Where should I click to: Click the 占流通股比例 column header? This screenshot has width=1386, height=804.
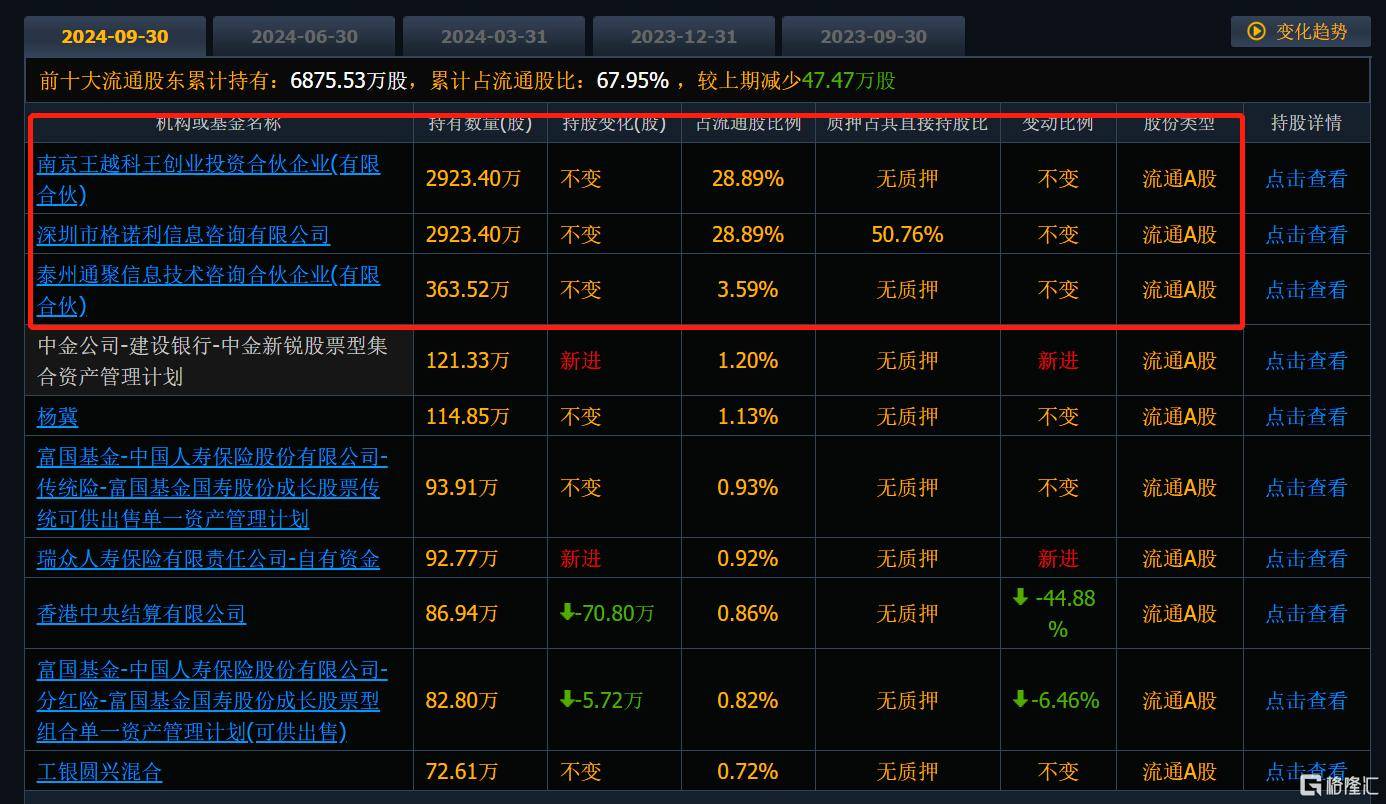pos(748,124)
